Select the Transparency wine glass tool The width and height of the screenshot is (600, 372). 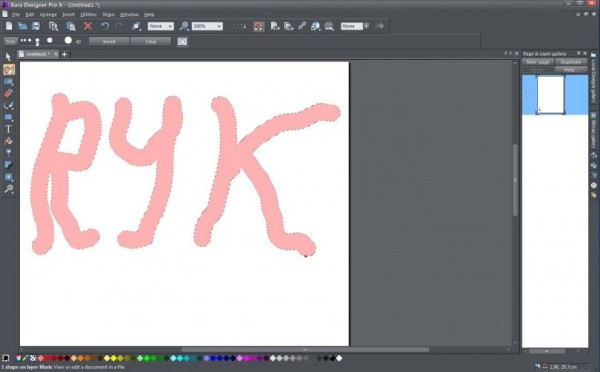[8, 153]
